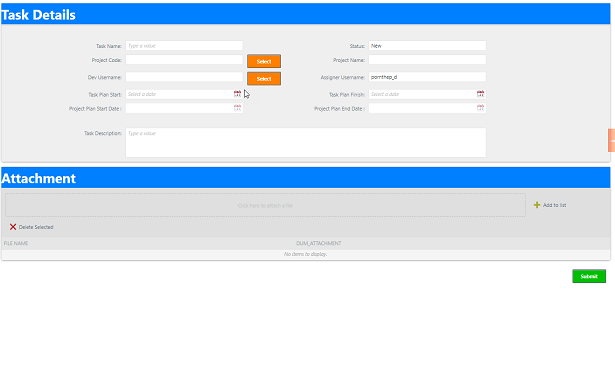The height and width of the screenshot is (384, 615).
Task: Expand the orange side panel tab
Action: click(x=611, y=140)
